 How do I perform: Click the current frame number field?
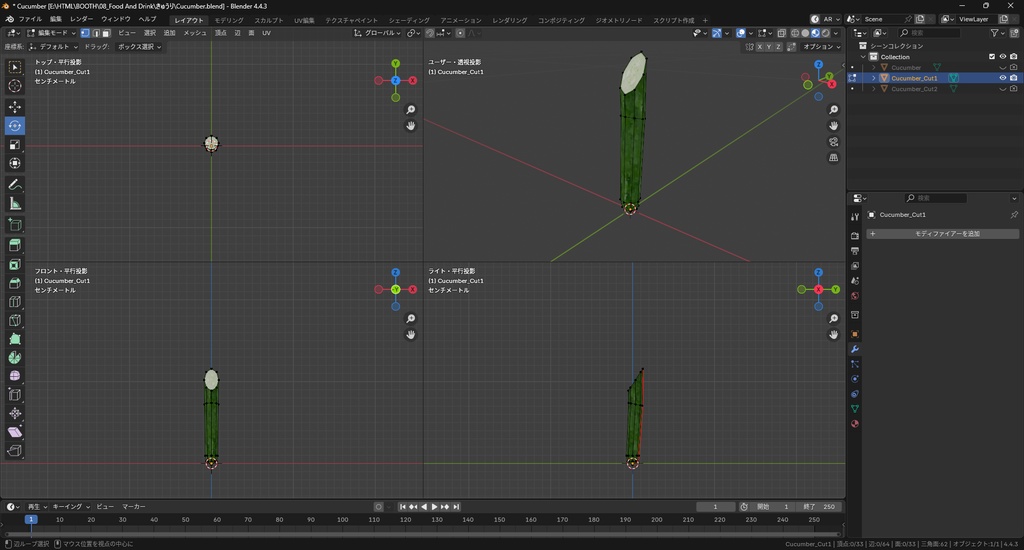716,507
